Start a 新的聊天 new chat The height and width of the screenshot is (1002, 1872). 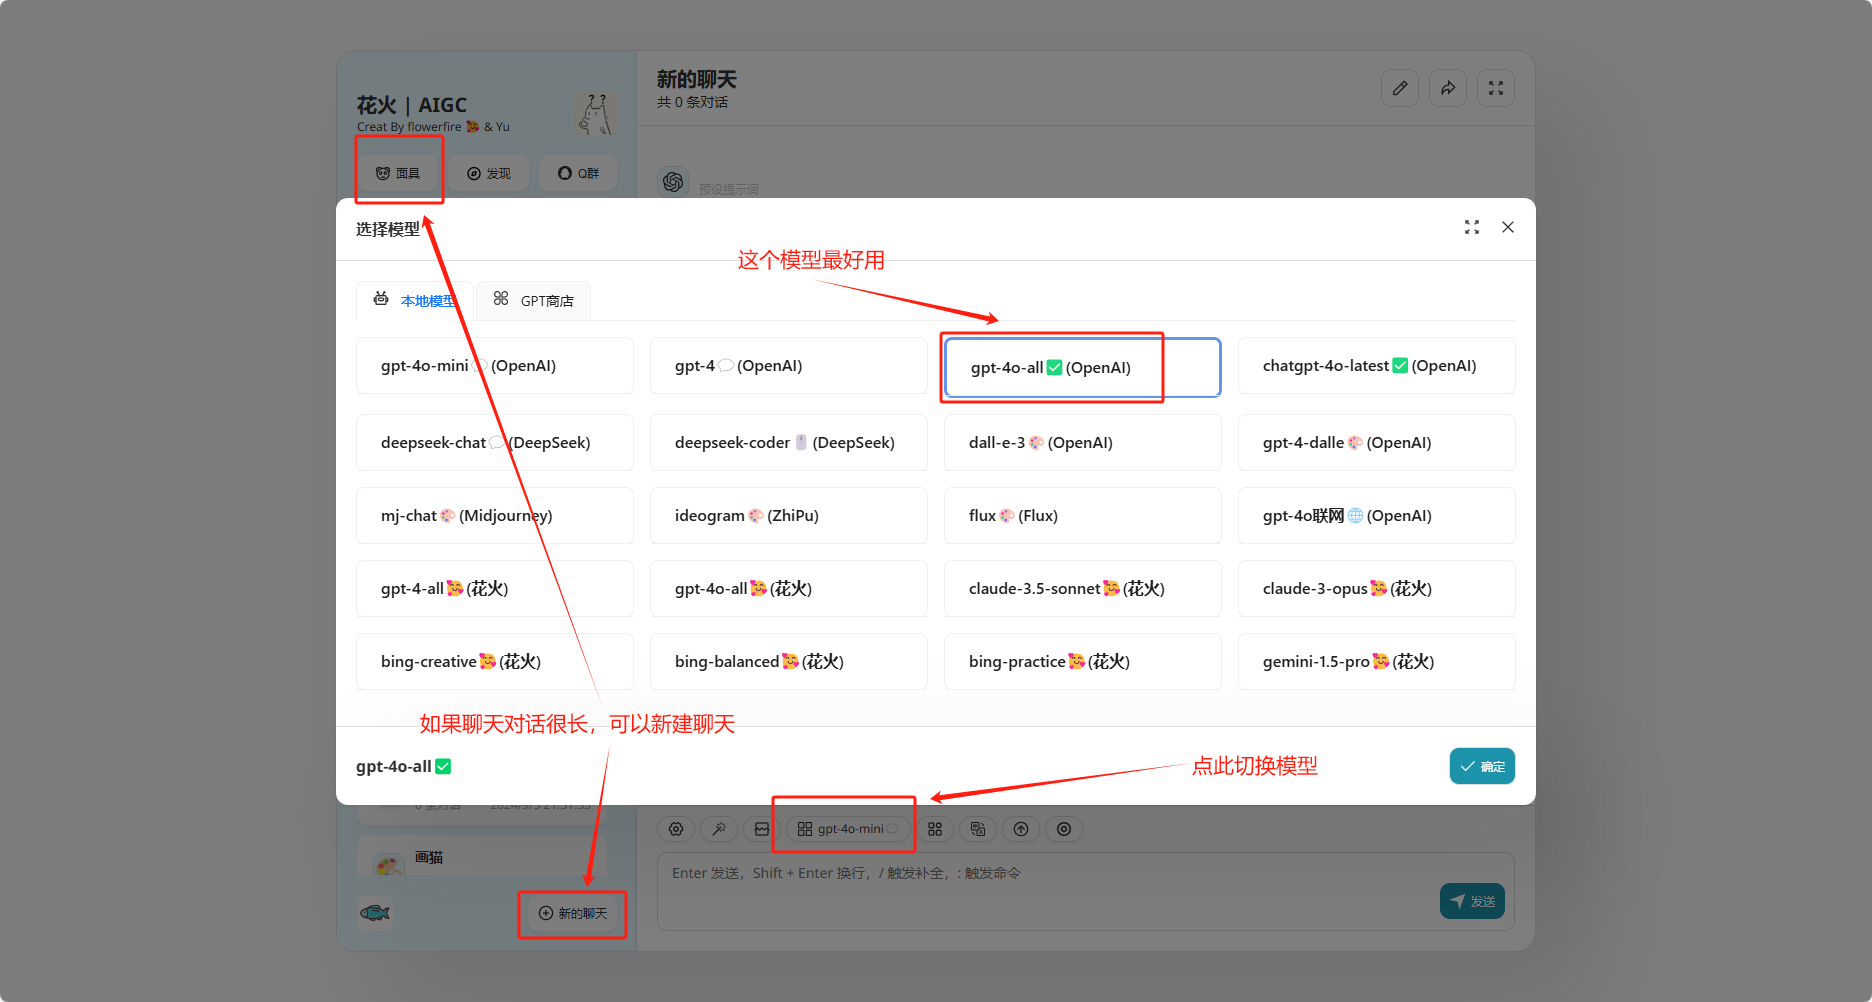point(573,913)
